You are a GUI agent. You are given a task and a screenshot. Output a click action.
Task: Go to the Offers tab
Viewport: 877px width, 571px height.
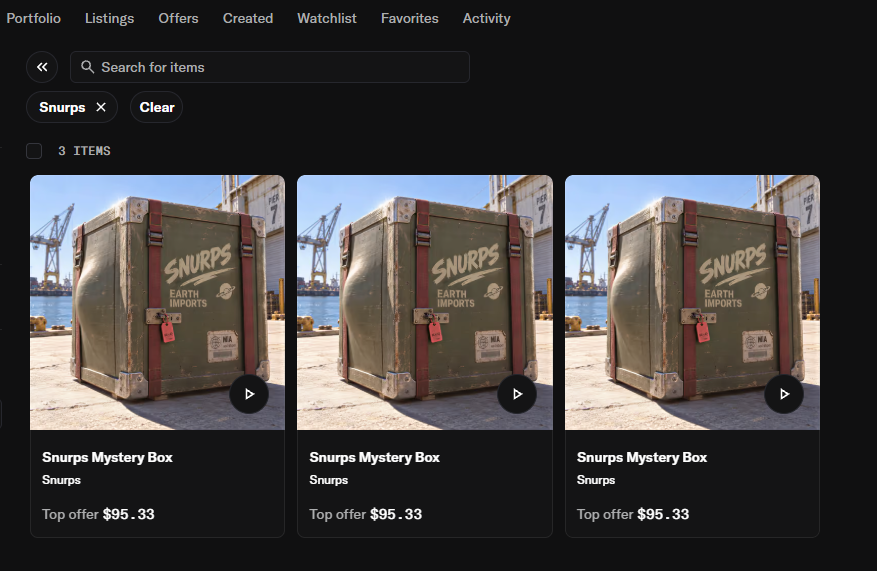[x=178, y=18]
